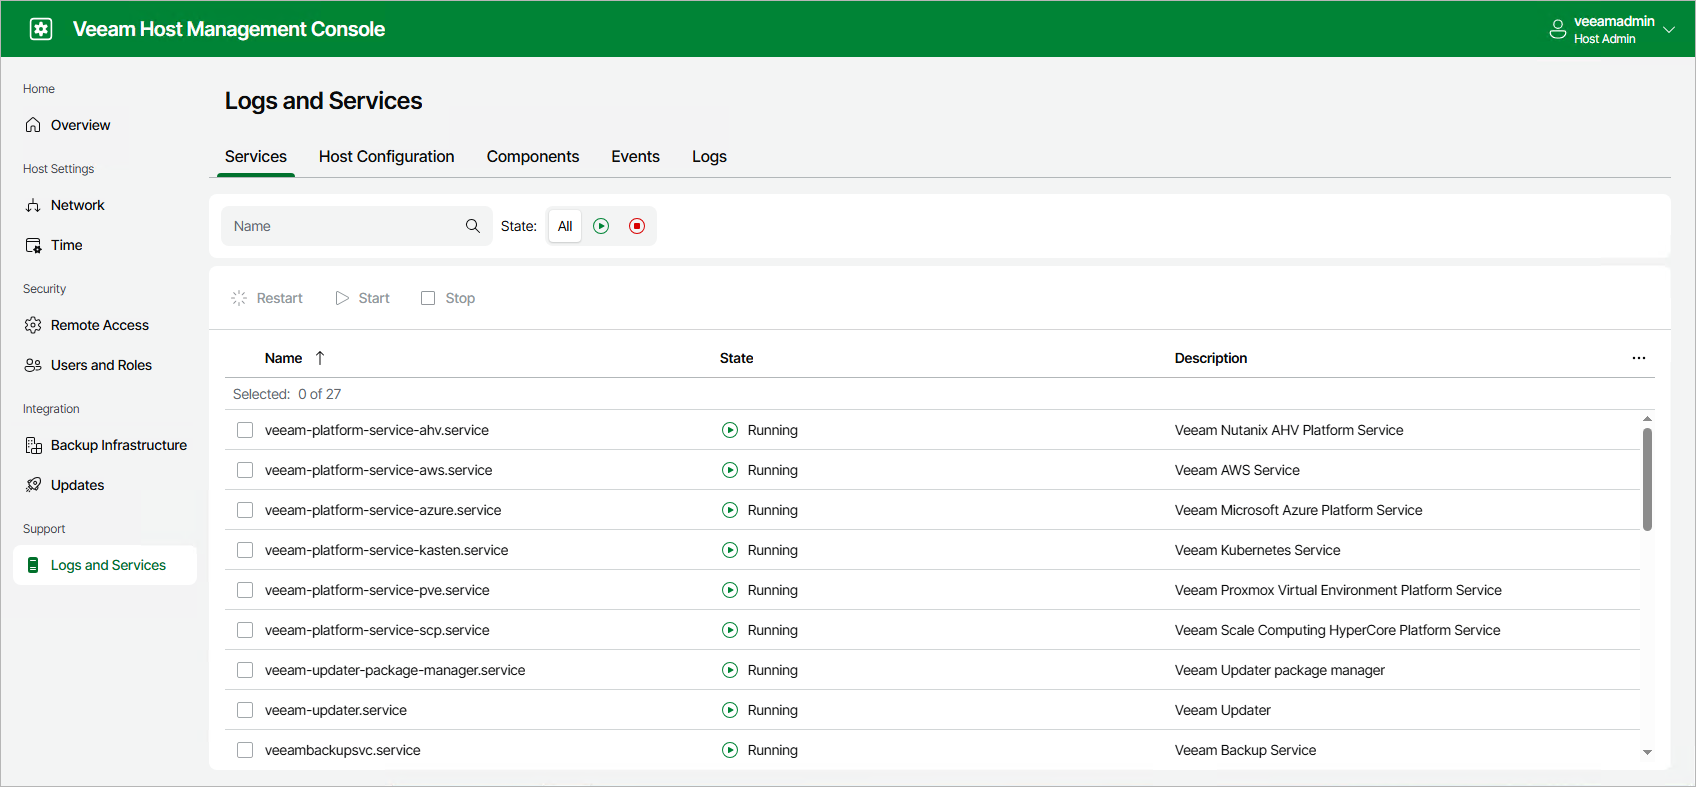Click the user profile avatar icon
The height and width of the screenshot is (787, 1696).
coord(1558,29)
